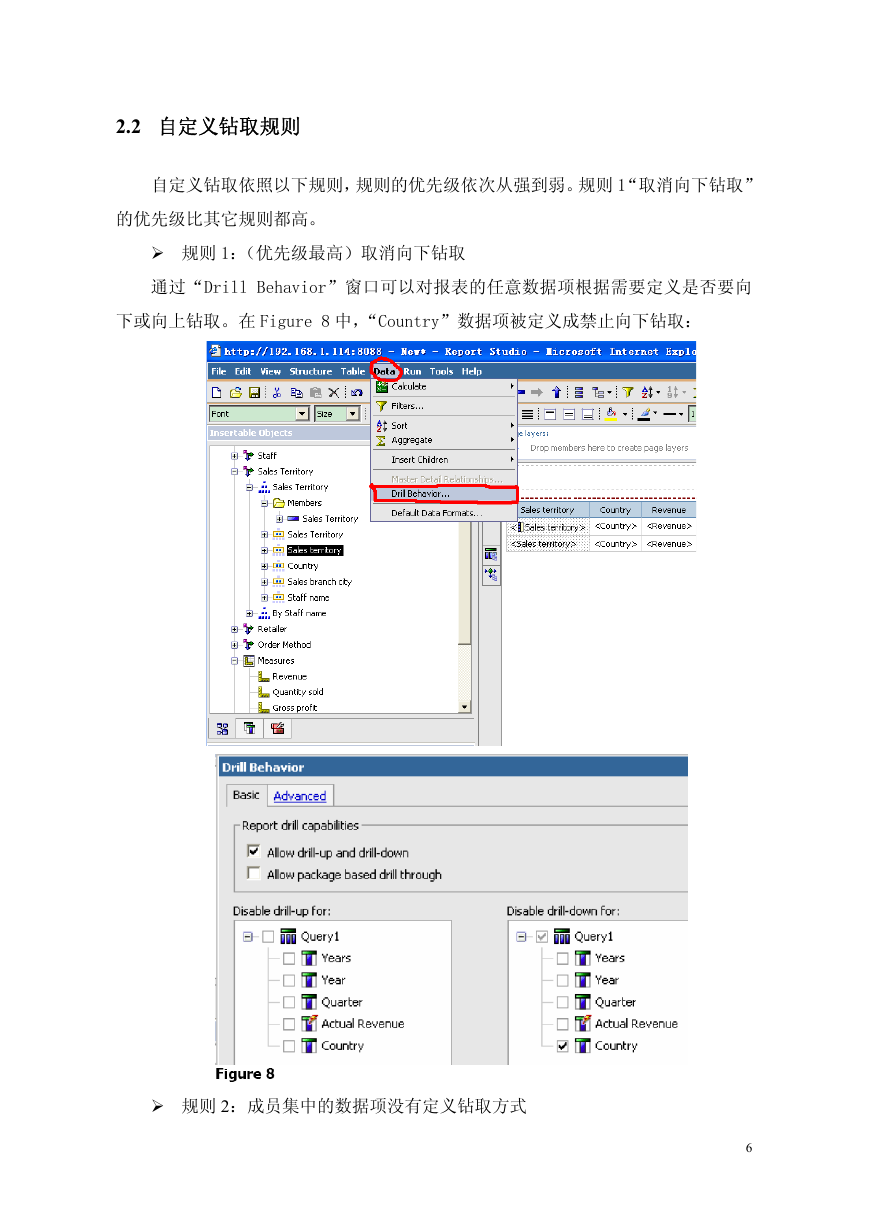Enable Allow package based drill through
The image size is (869, 1228).
point(253,874)
